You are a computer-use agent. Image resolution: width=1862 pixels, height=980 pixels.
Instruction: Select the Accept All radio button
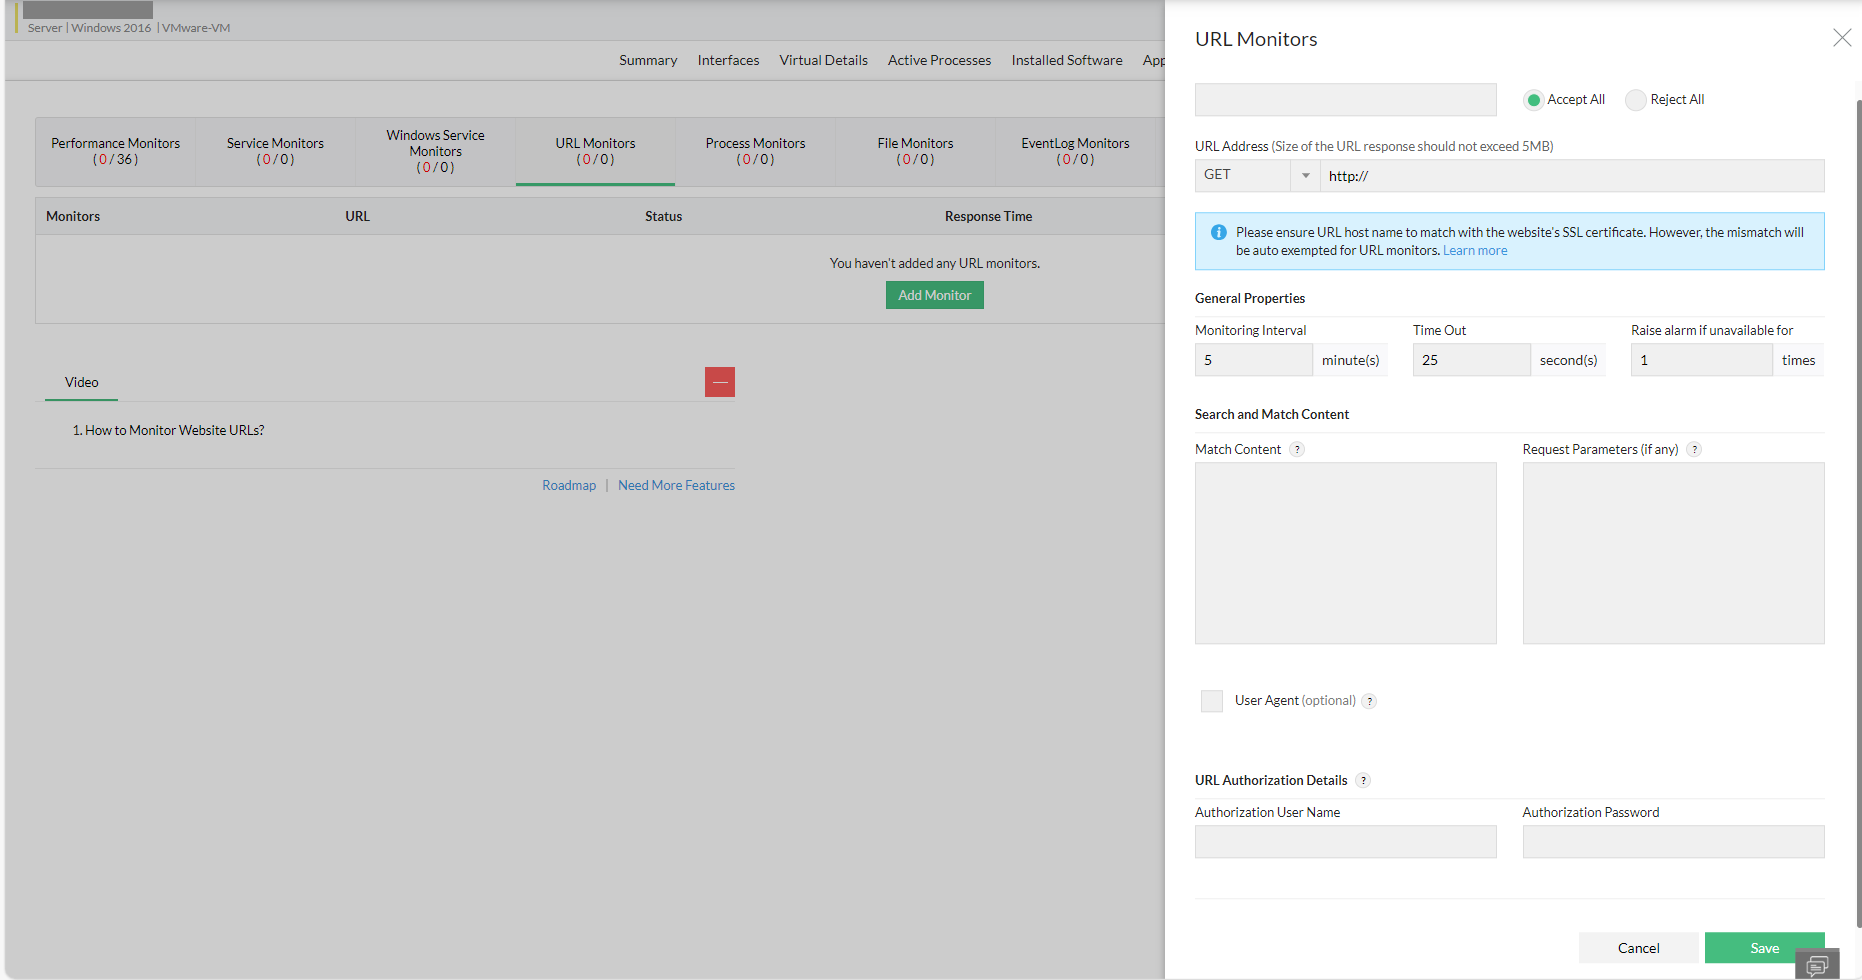coord(1533,99)
